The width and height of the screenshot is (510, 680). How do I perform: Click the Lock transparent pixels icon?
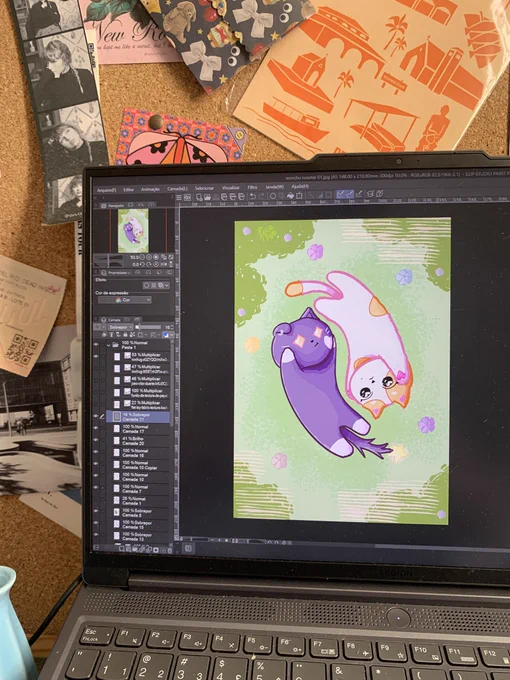pyautogui.click(x=132, y=335)
